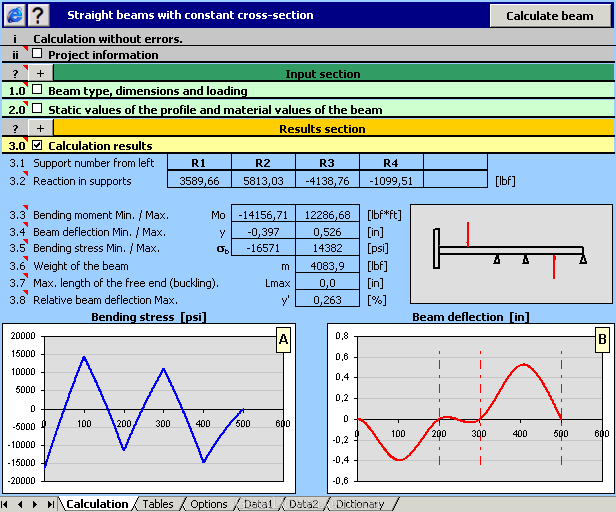The height and width of the screenshot is (512, 616).
Task: Expand Input section with plus button
Action: tap(40, 73)
